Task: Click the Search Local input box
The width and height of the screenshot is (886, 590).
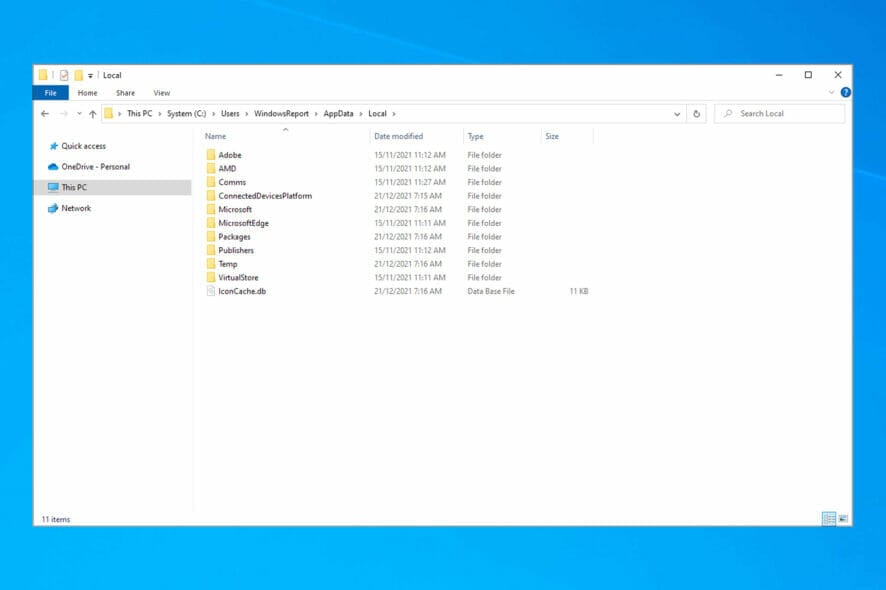Action: tap(785, 114)
